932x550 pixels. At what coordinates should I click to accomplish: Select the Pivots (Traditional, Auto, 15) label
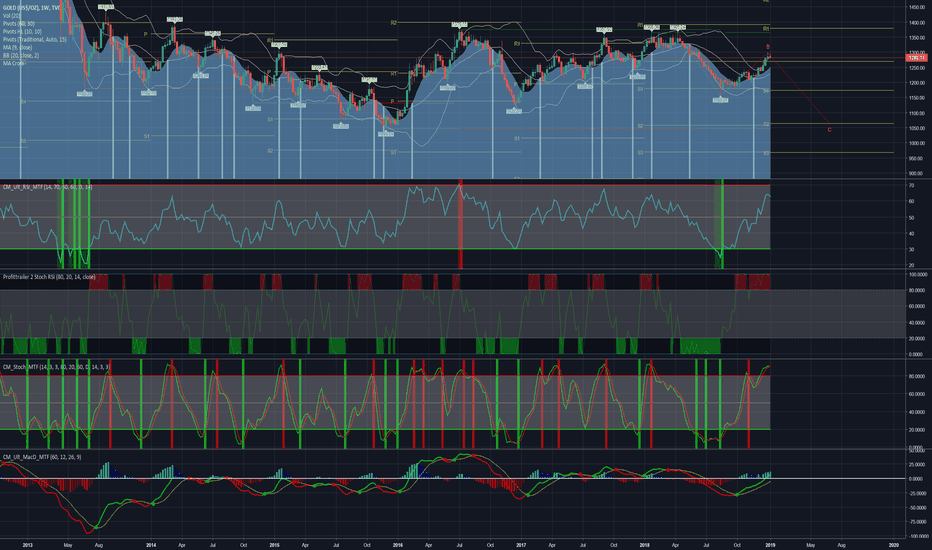pyautogui.click(x=34, y=39)
